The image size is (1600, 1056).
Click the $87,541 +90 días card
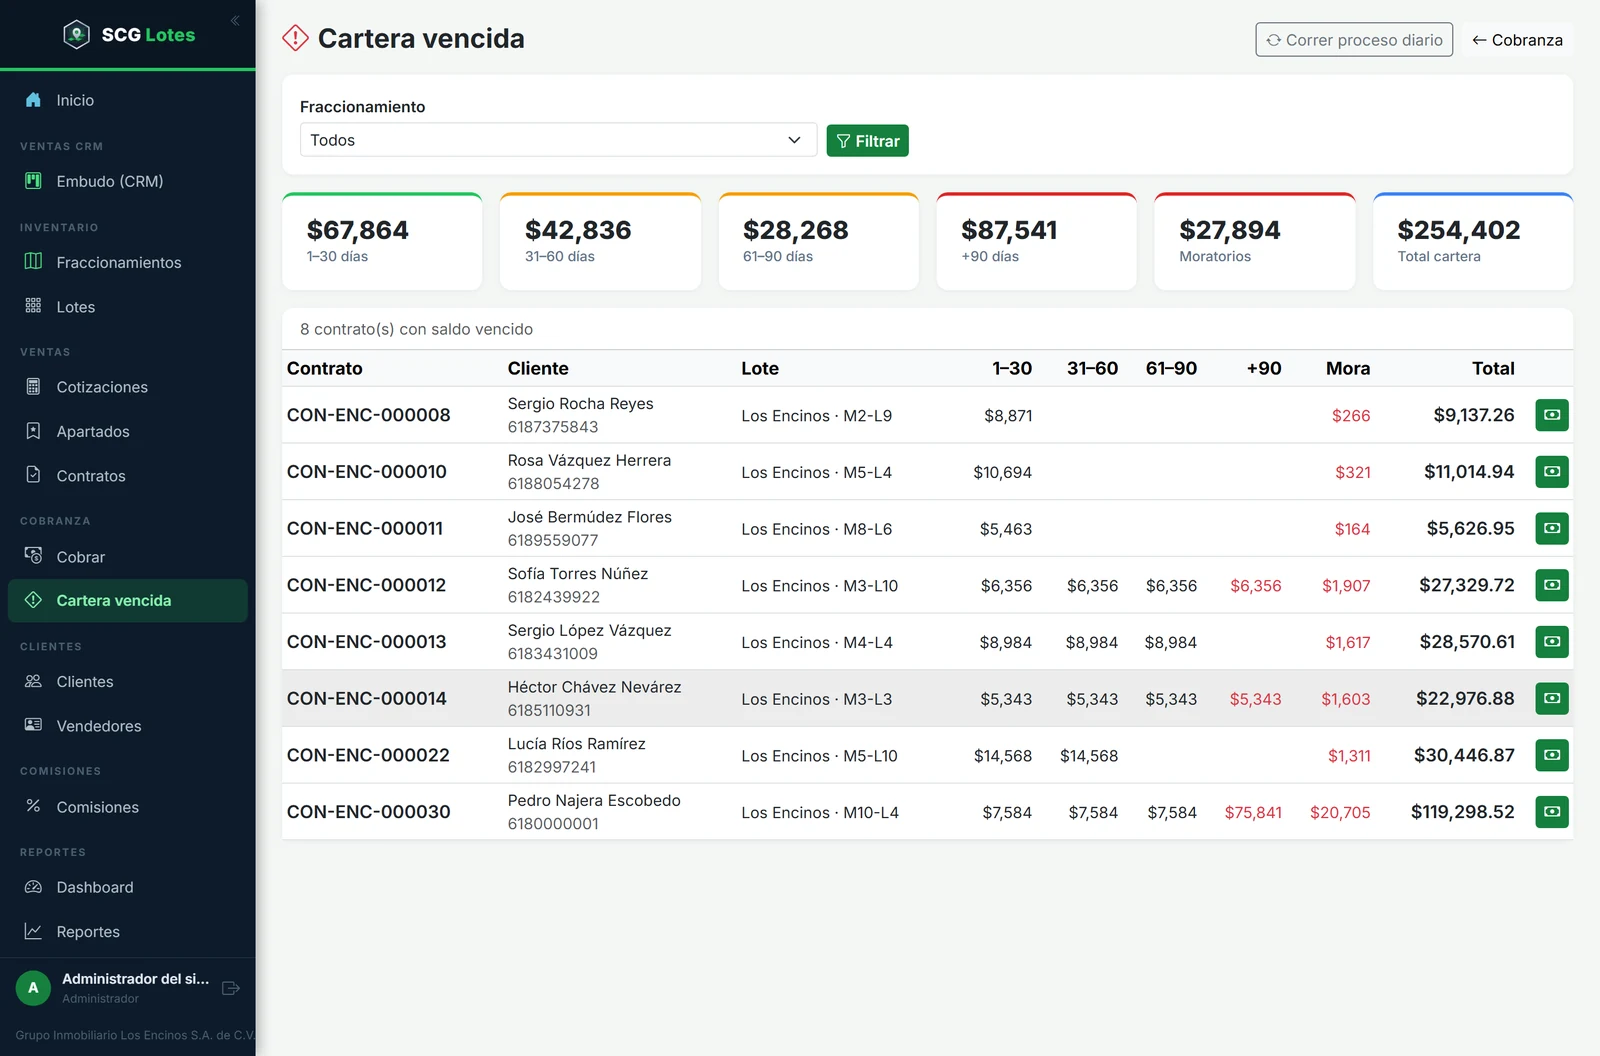click(1036, 241)
